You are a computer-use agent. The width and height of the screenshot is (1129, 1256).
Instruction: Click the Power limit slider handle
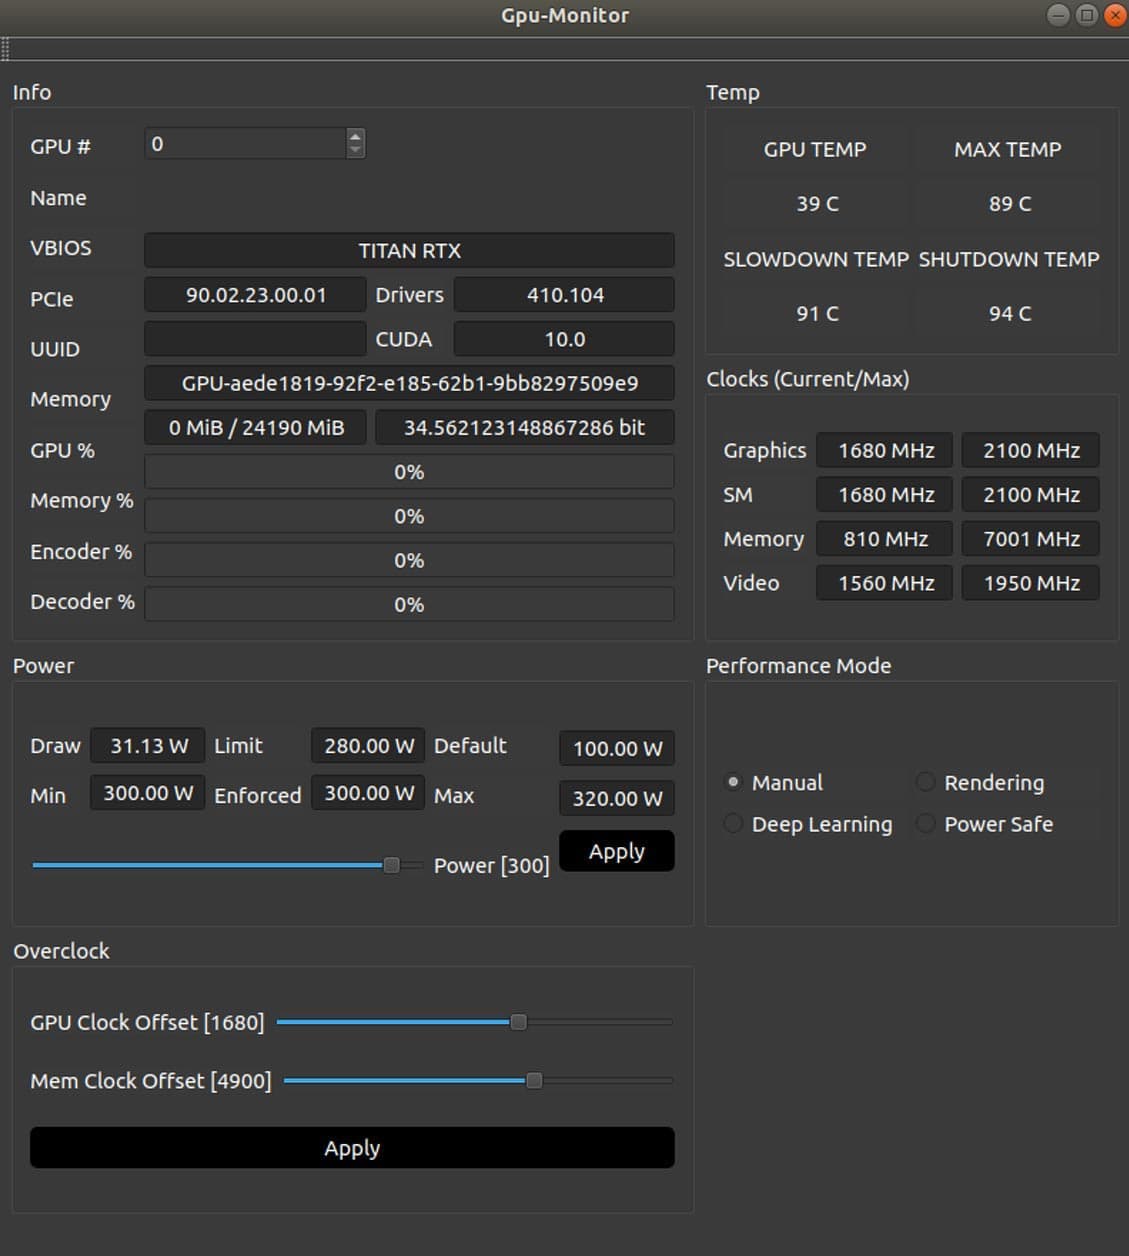click(x=392, y=865)
